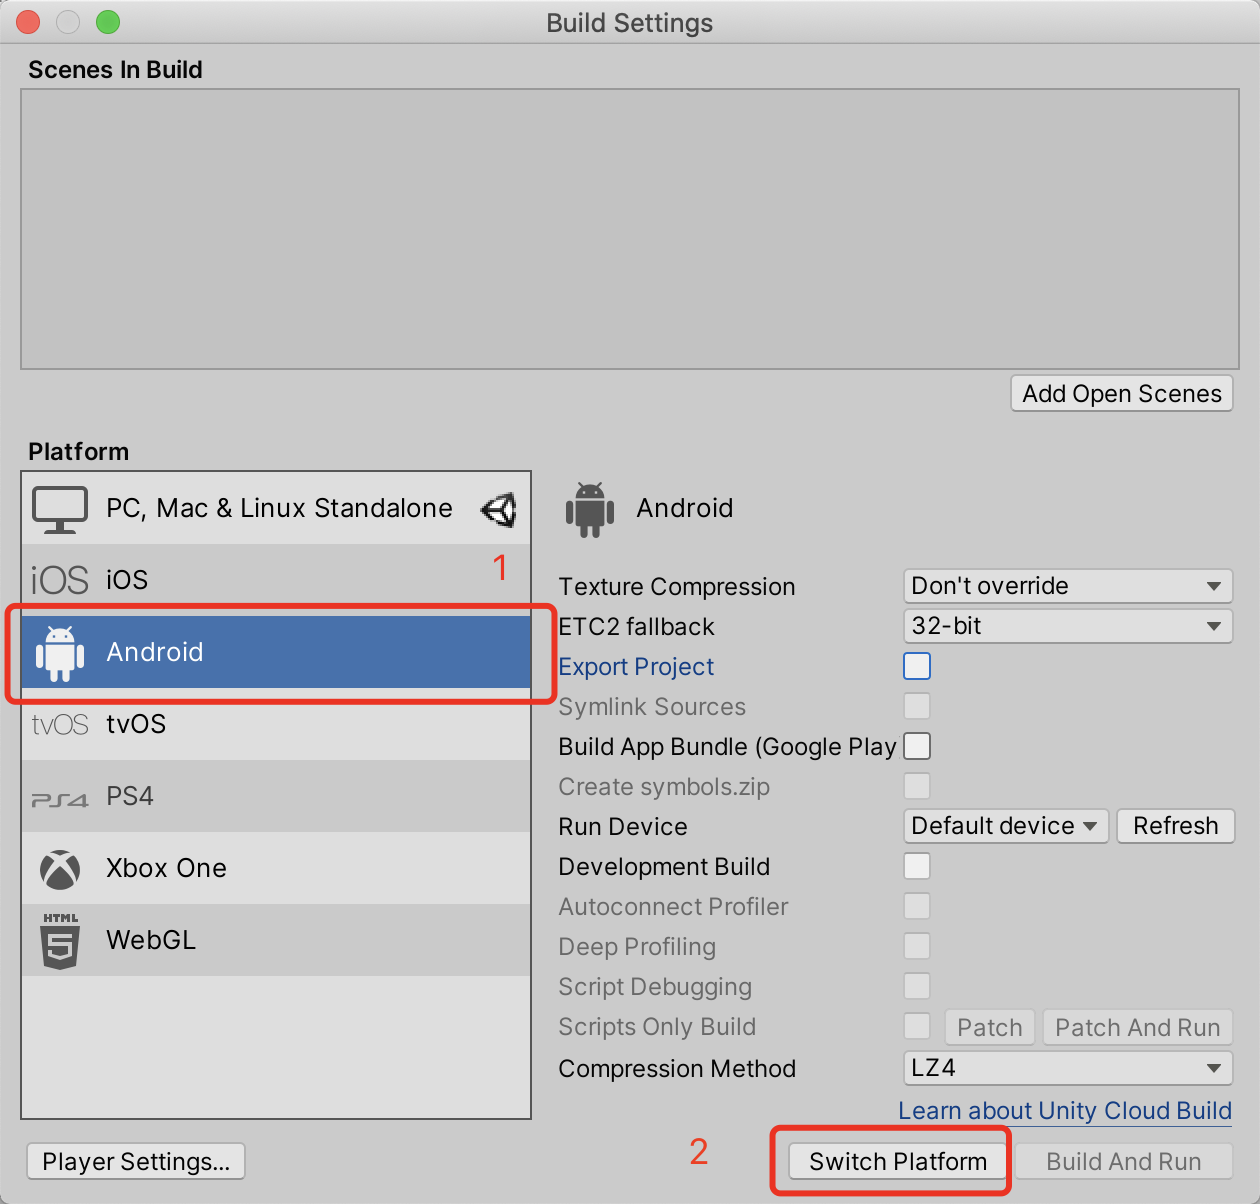The height and width of the screenshot is (1204, 1260).
Task: Click the Texture Compression label
Action: point(677,587)
